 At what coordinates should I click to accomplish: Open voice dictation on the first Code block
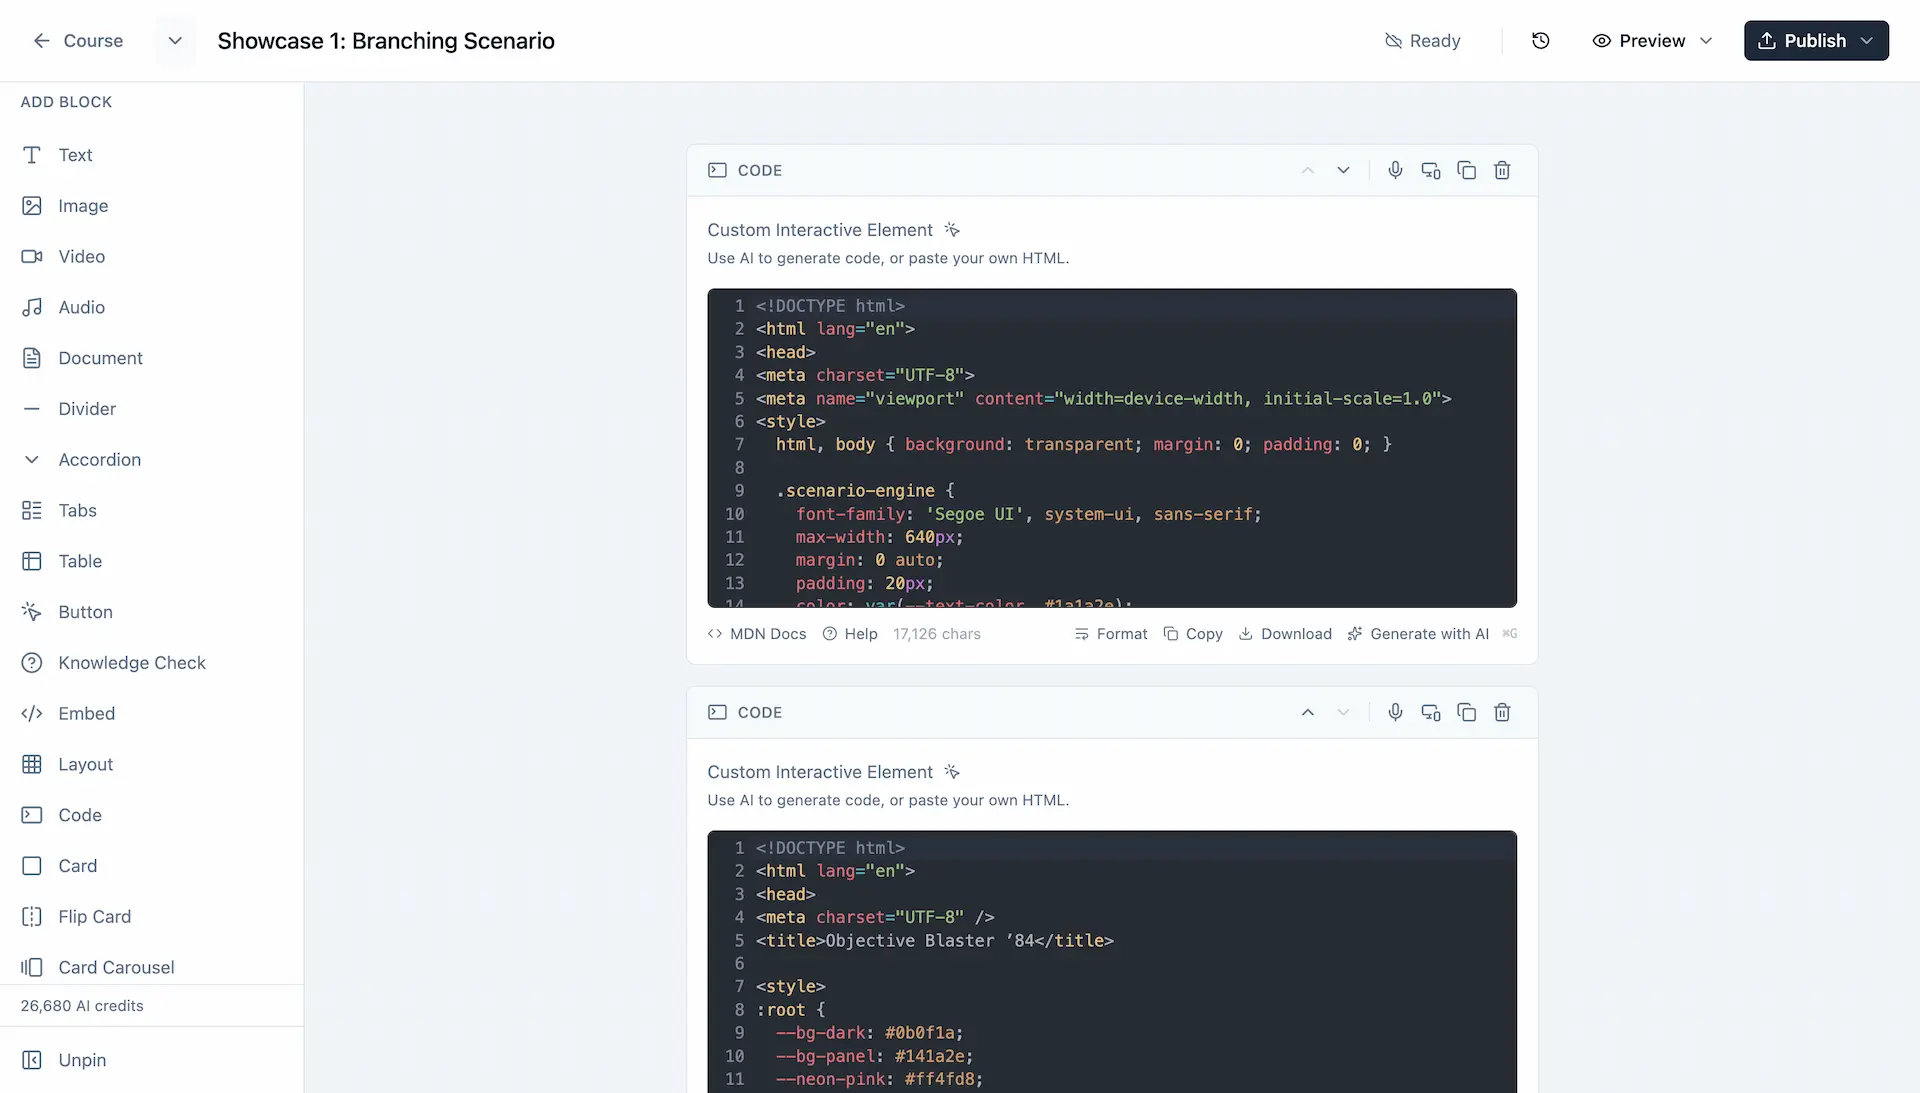coord(1395,170)
